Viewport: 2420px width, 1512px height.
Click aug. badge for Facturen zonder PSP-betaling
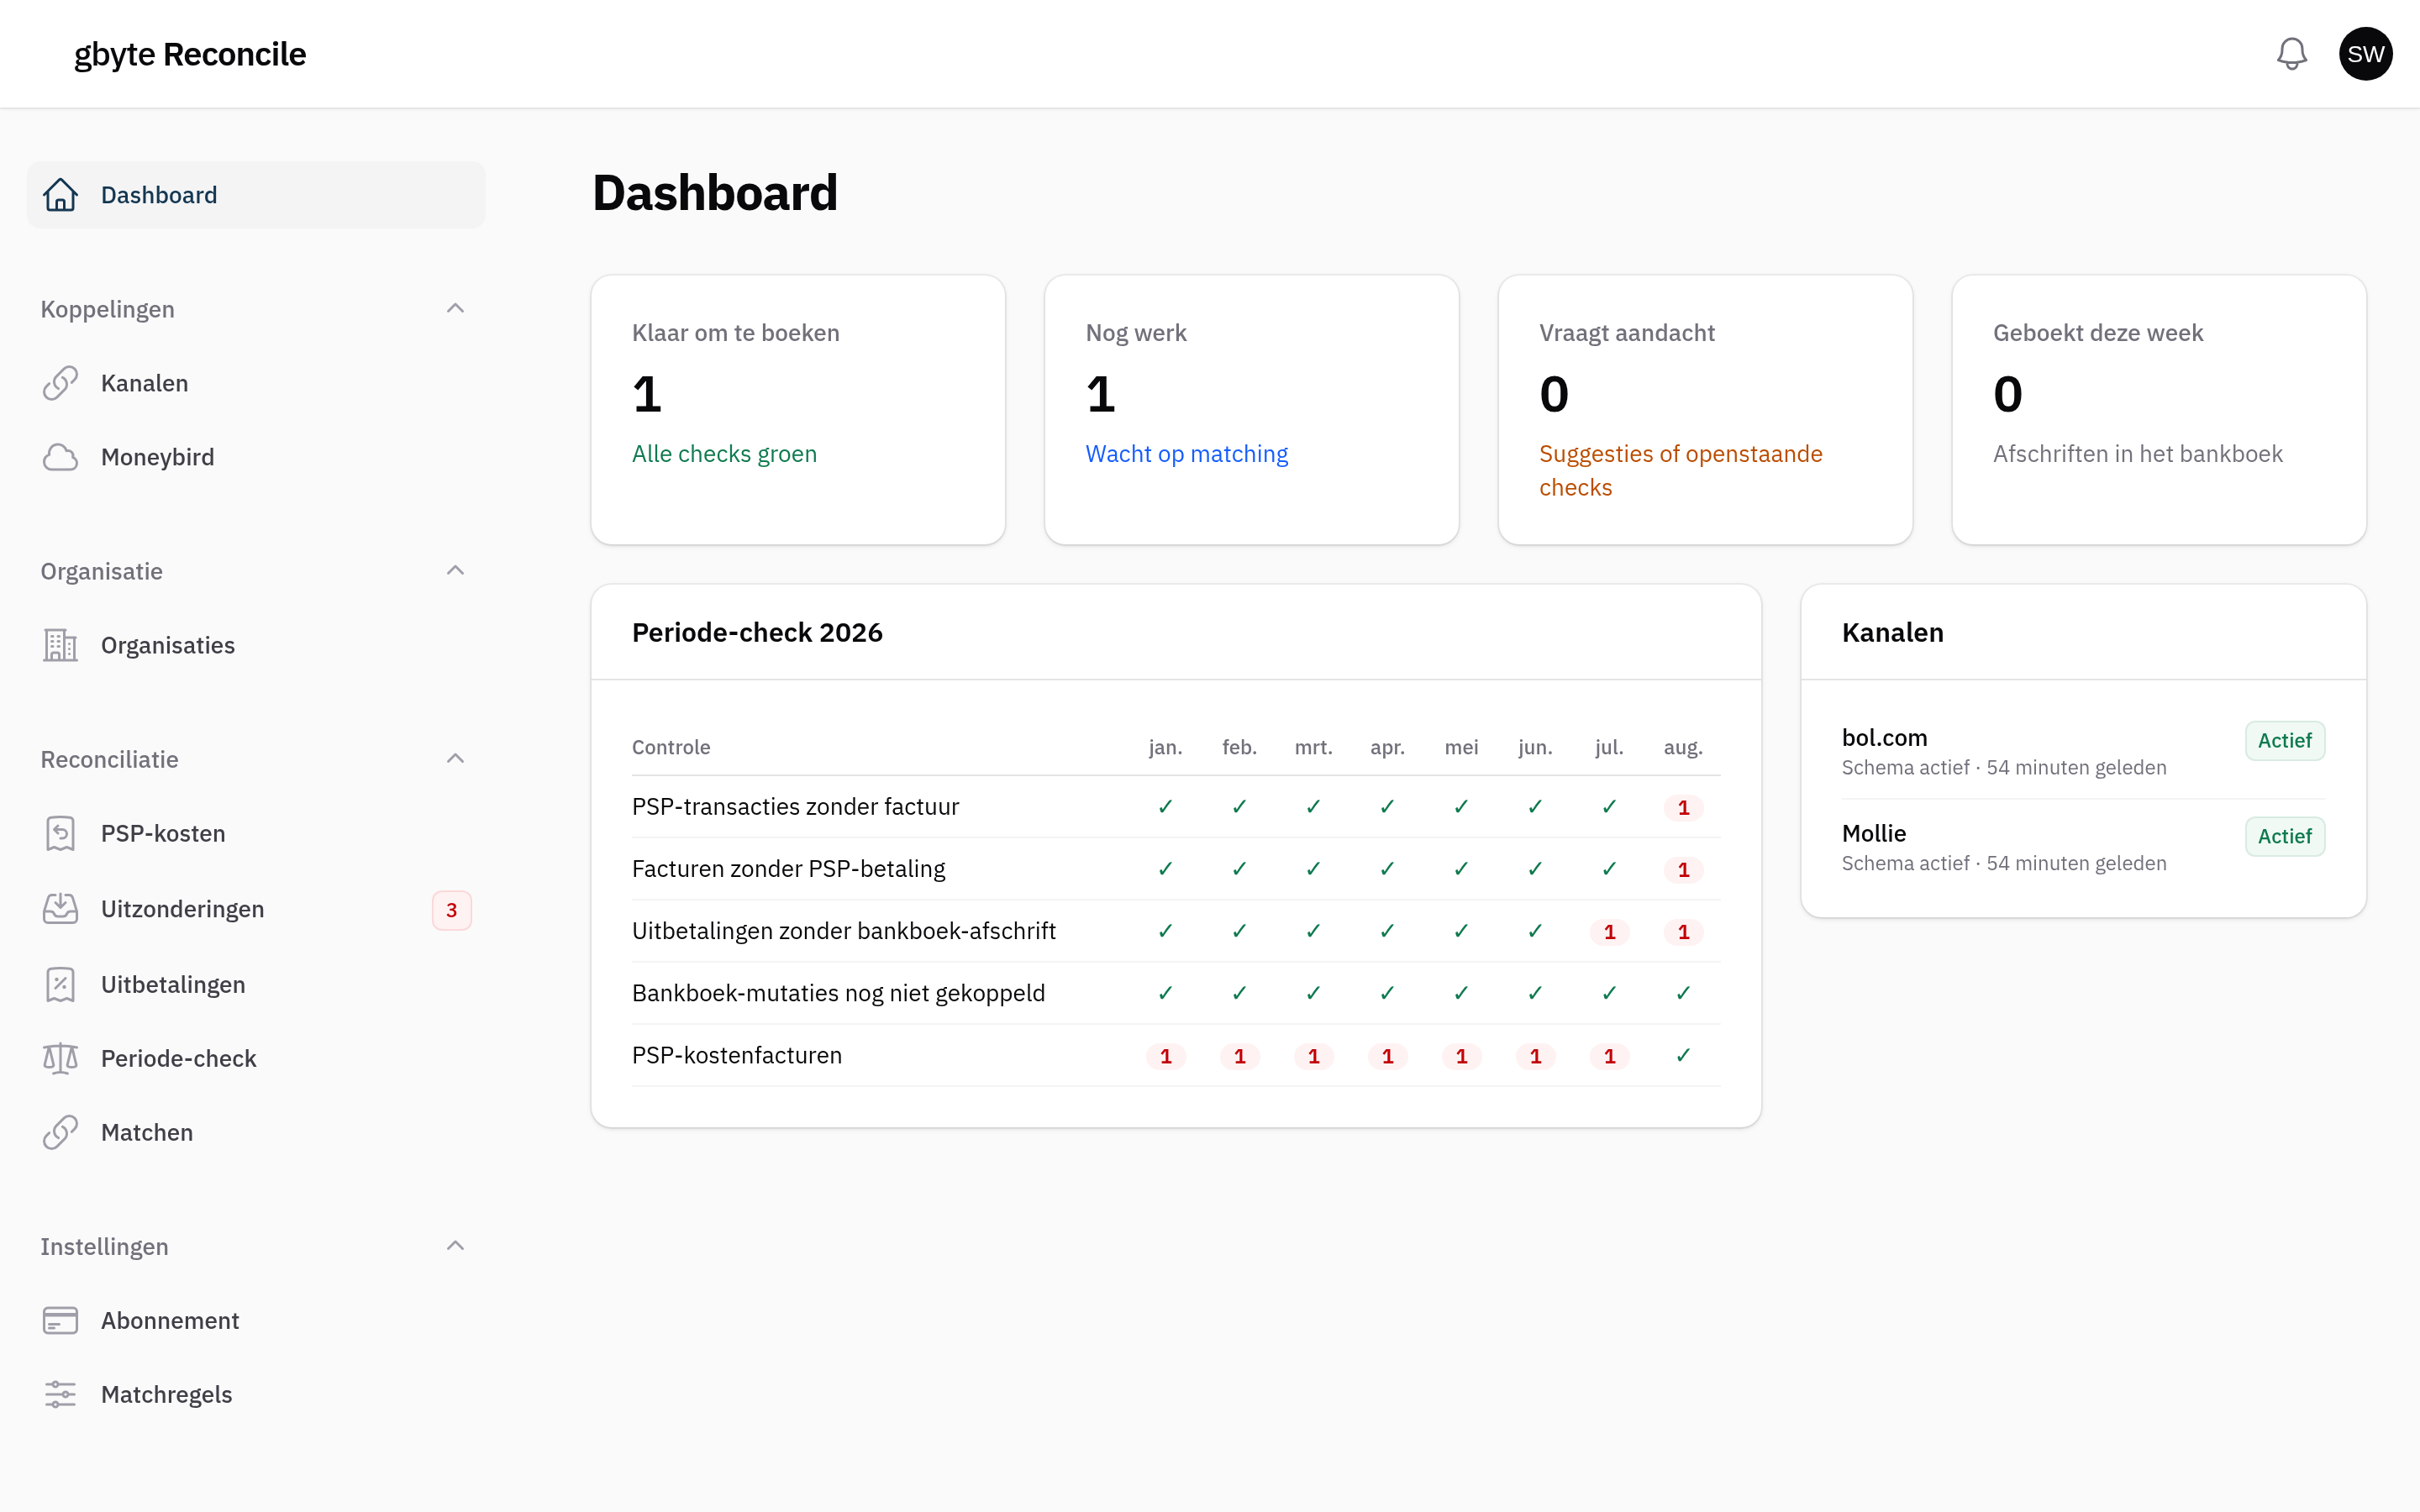(x=1683, y=870)
